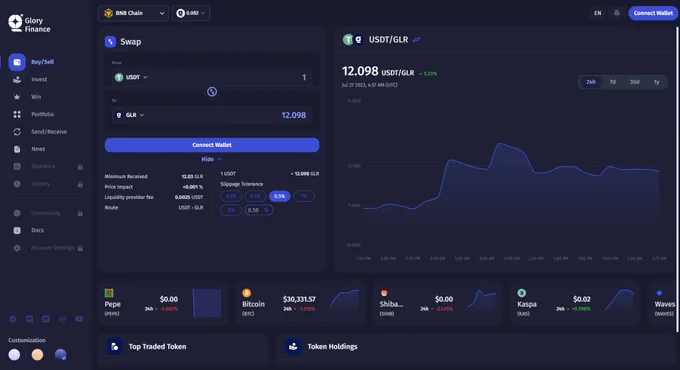Click the Win crown icon
This screenshot has height=370, width=680.
(x=17, y=97)
